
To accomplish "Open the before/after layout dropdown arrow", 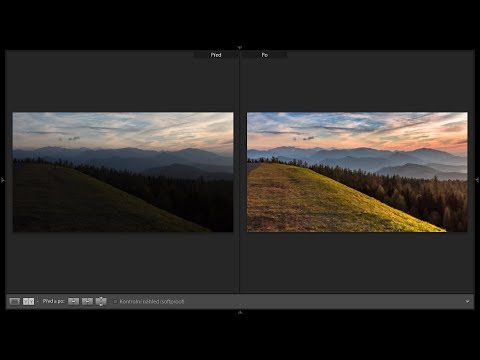I will [37, 302].
